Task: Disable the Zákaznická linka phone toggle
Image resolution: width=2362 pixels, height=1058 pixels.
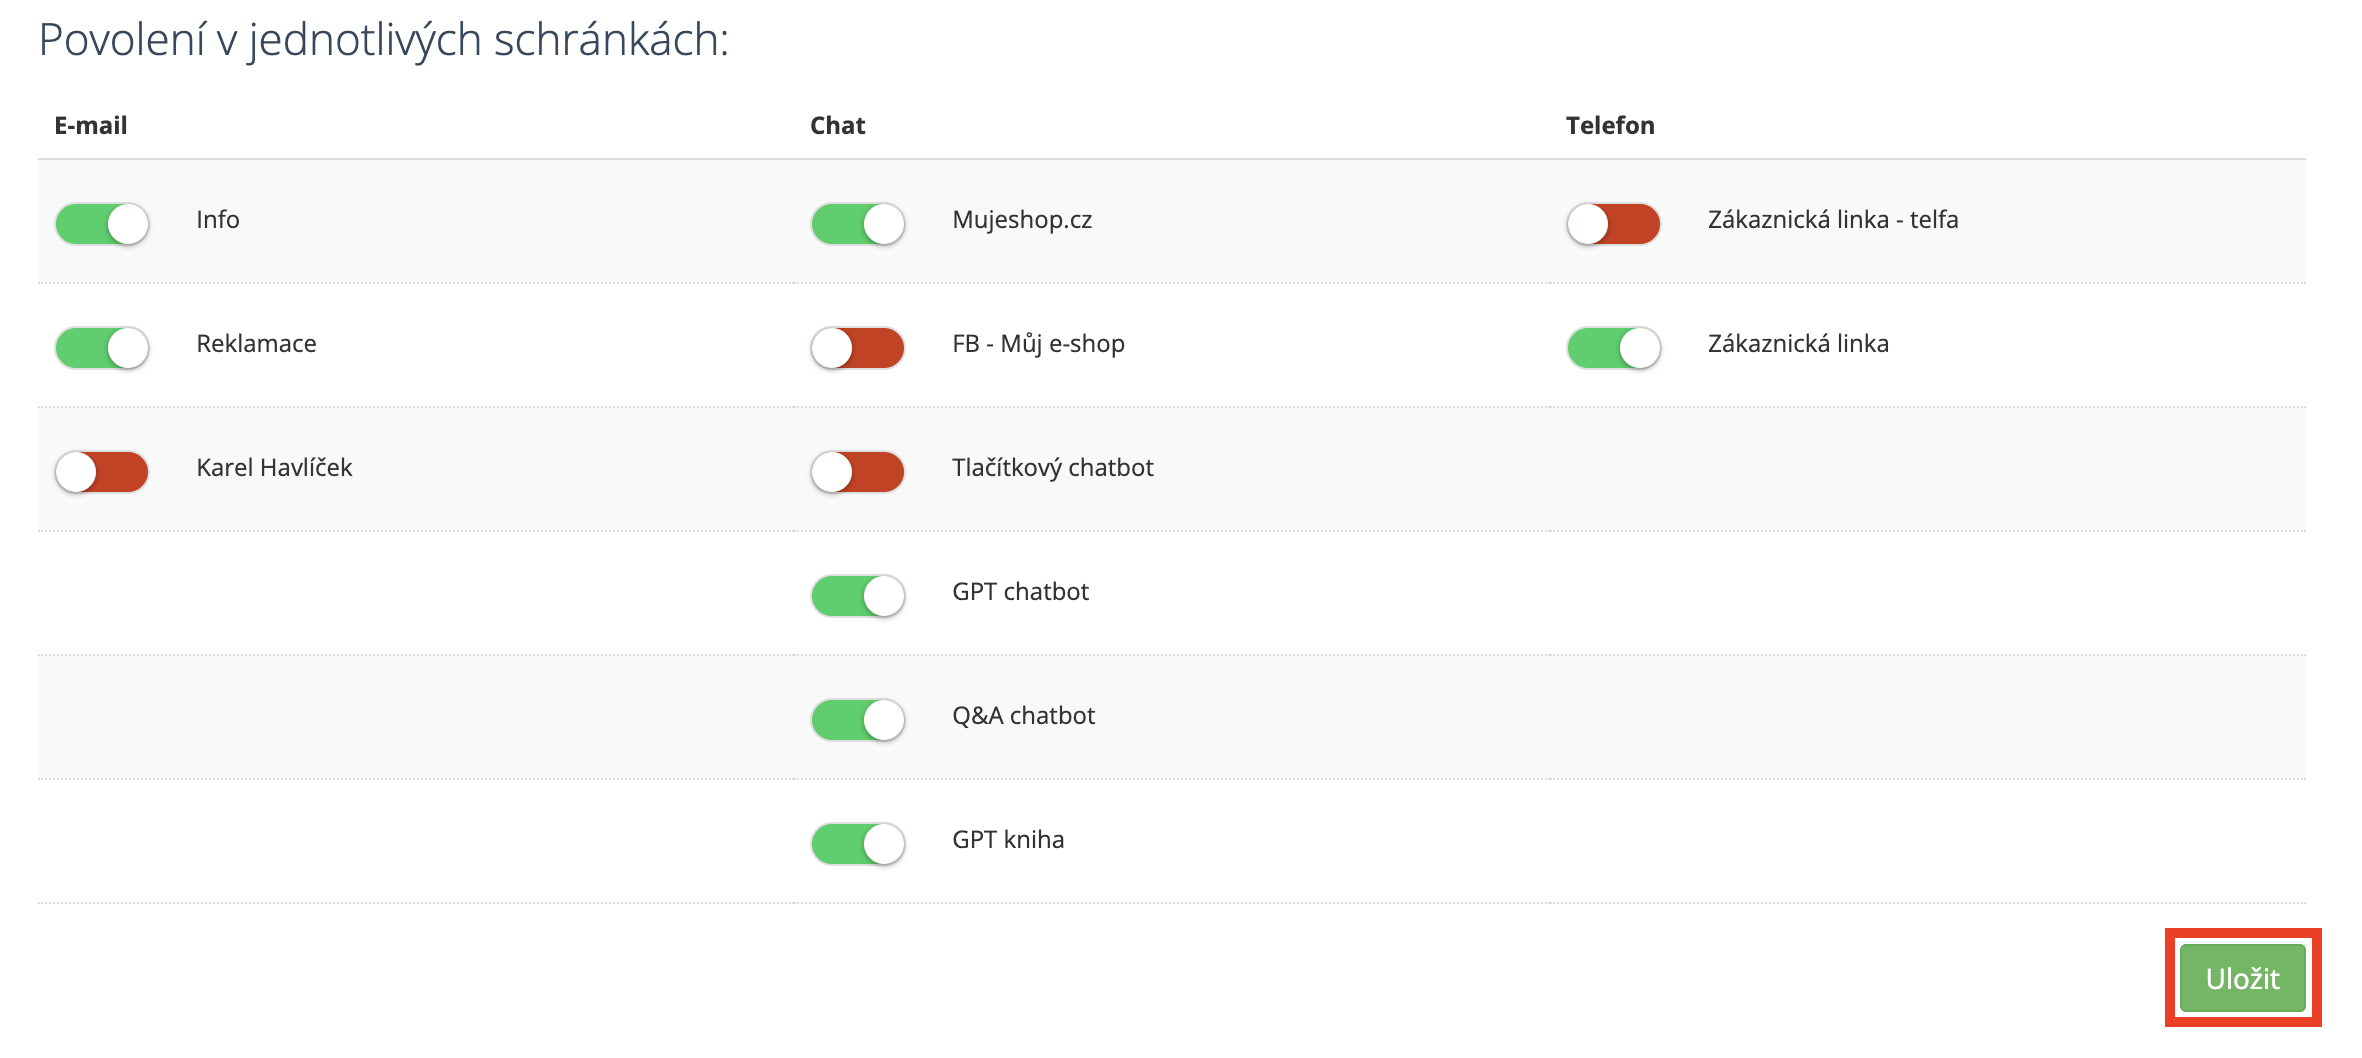Action: point(1614,347)
